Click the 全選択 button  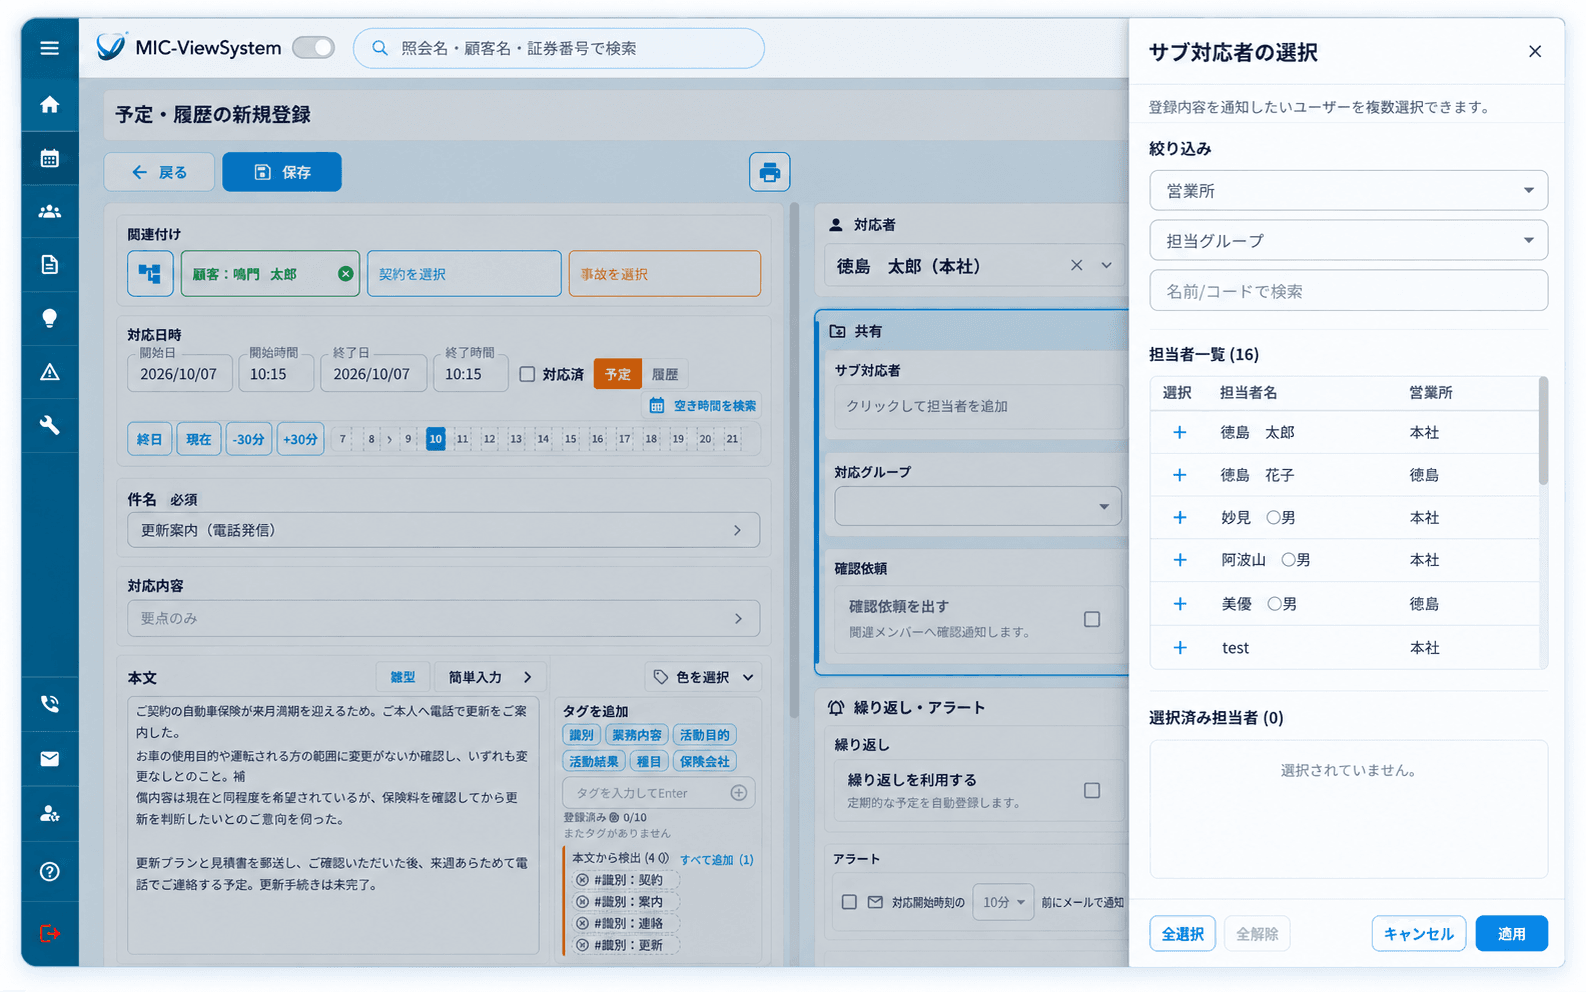click(x=1182, y=934)
